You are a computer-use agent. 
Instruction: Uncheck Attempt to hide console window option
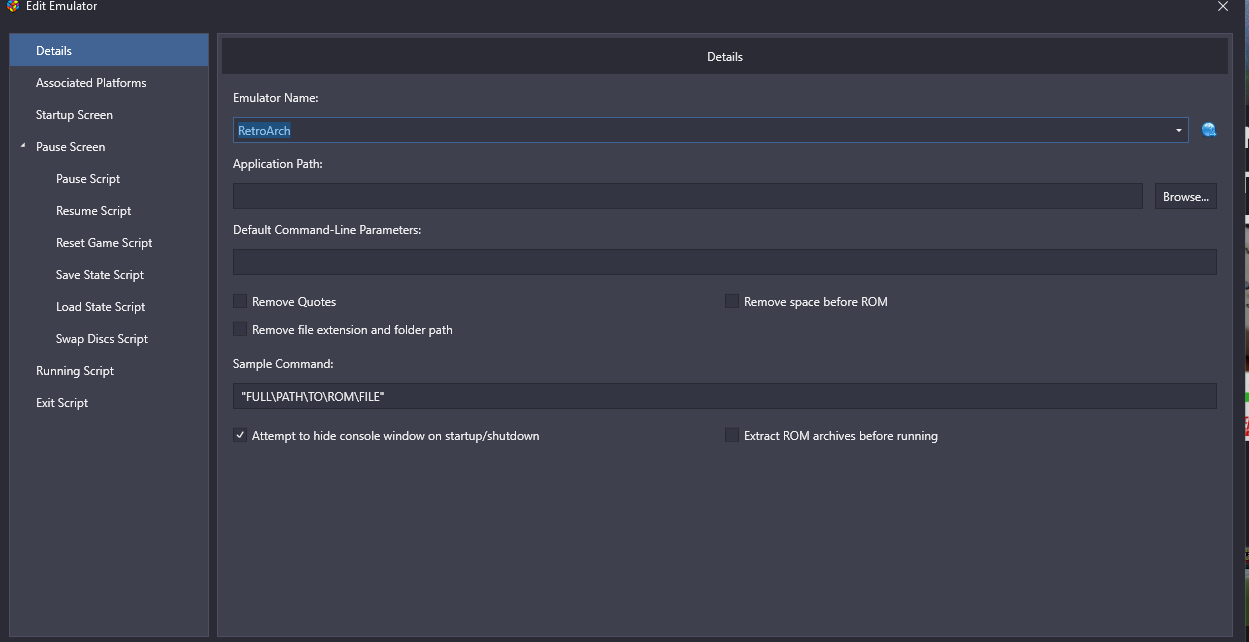[240, 435]
